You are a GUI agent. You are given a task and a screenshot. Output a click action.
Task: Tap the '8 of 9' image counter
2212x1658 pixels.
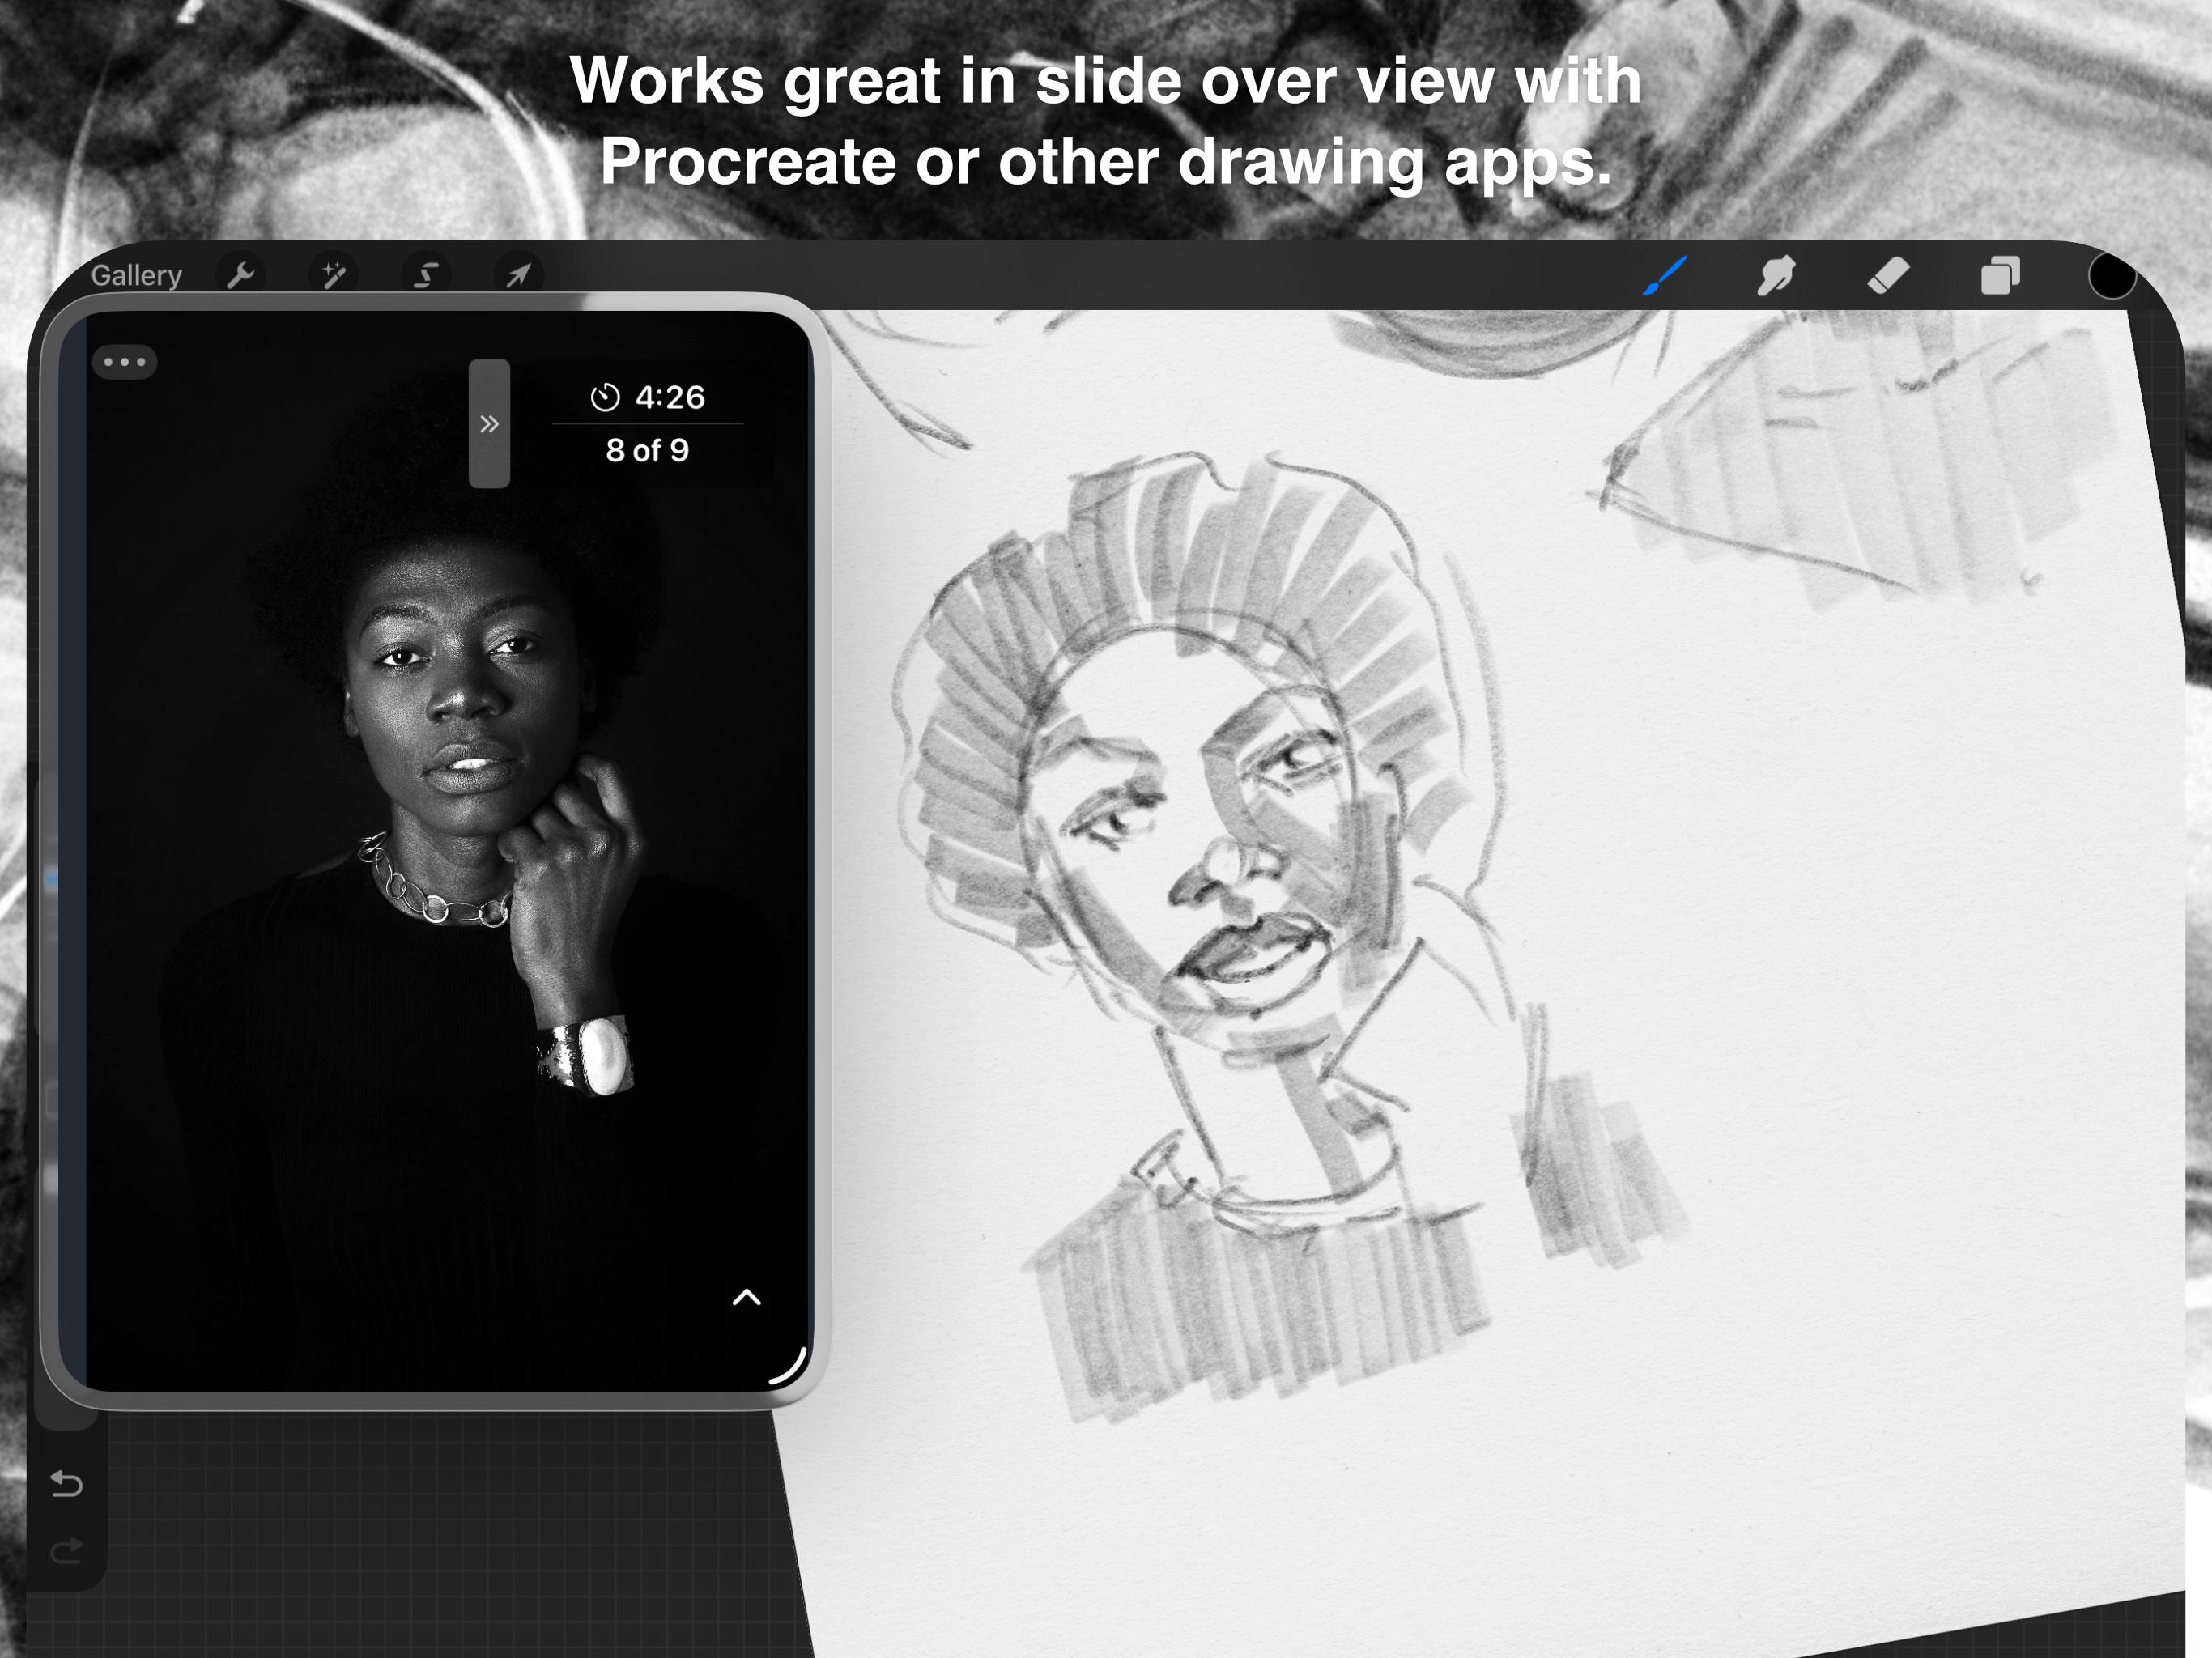point(651,451)
